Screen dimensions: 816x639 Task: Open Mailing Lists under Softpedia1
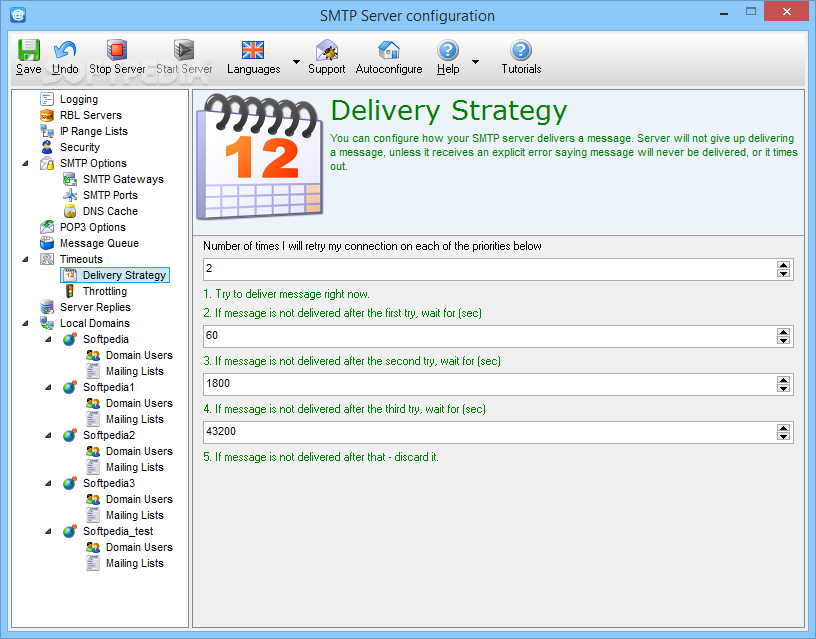[135, 419]
